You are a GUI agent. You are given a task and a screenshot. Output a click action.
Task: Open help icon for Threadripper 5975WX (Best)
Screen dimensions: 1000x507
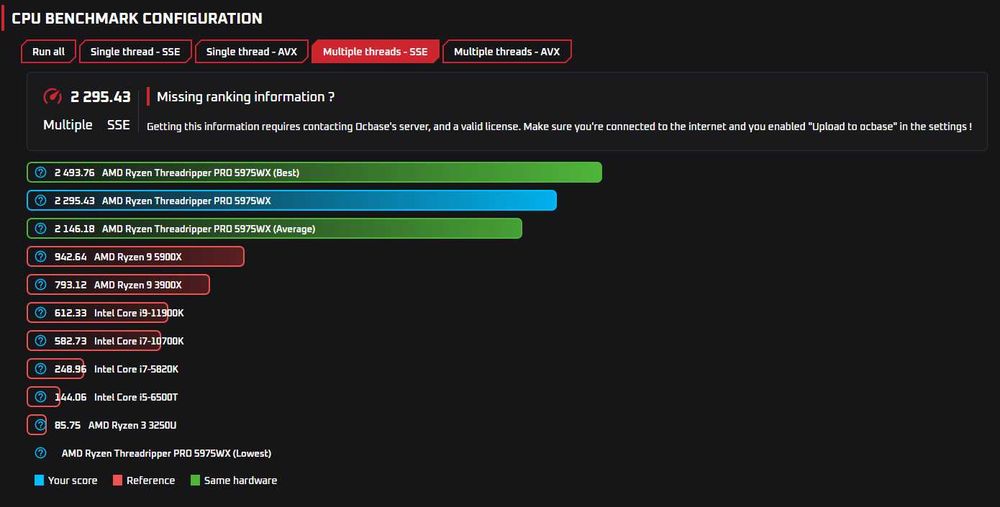[x=40, y=172]
